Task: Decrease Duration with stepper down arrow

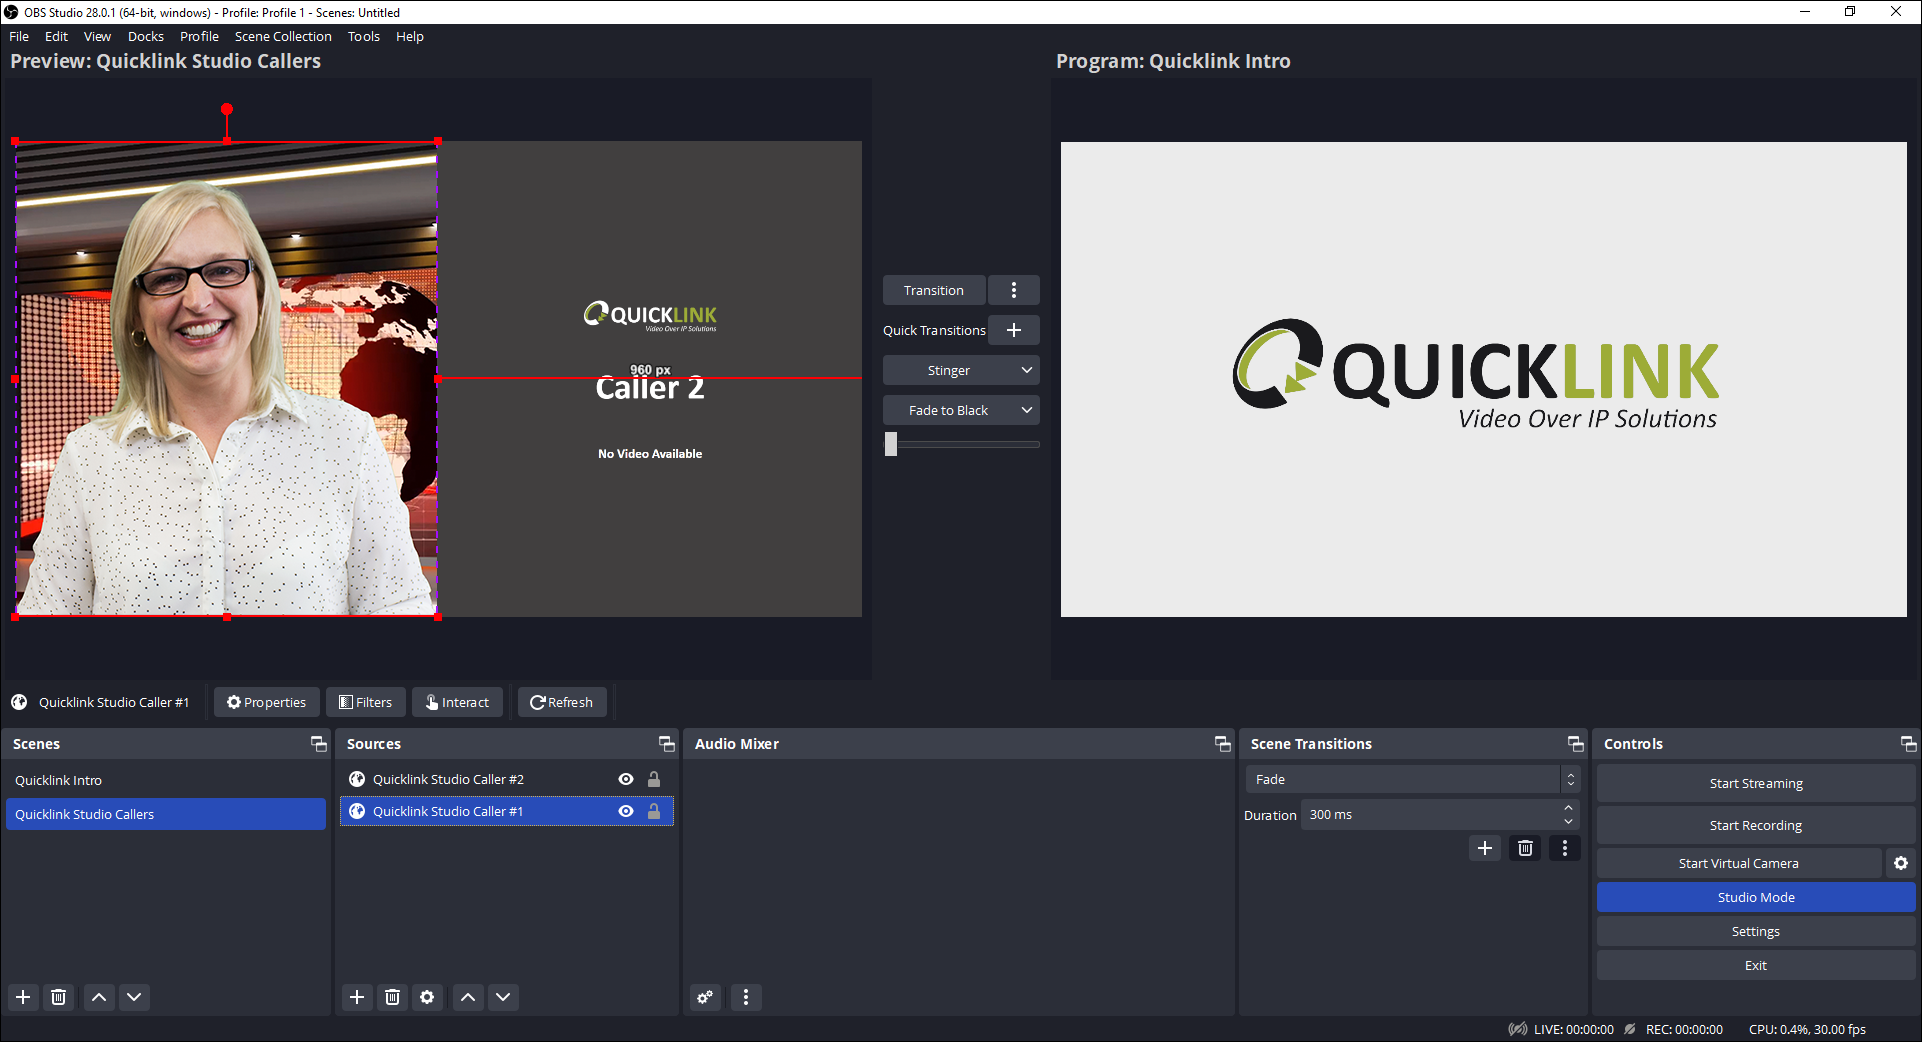Action: [x=1568, y=822]
